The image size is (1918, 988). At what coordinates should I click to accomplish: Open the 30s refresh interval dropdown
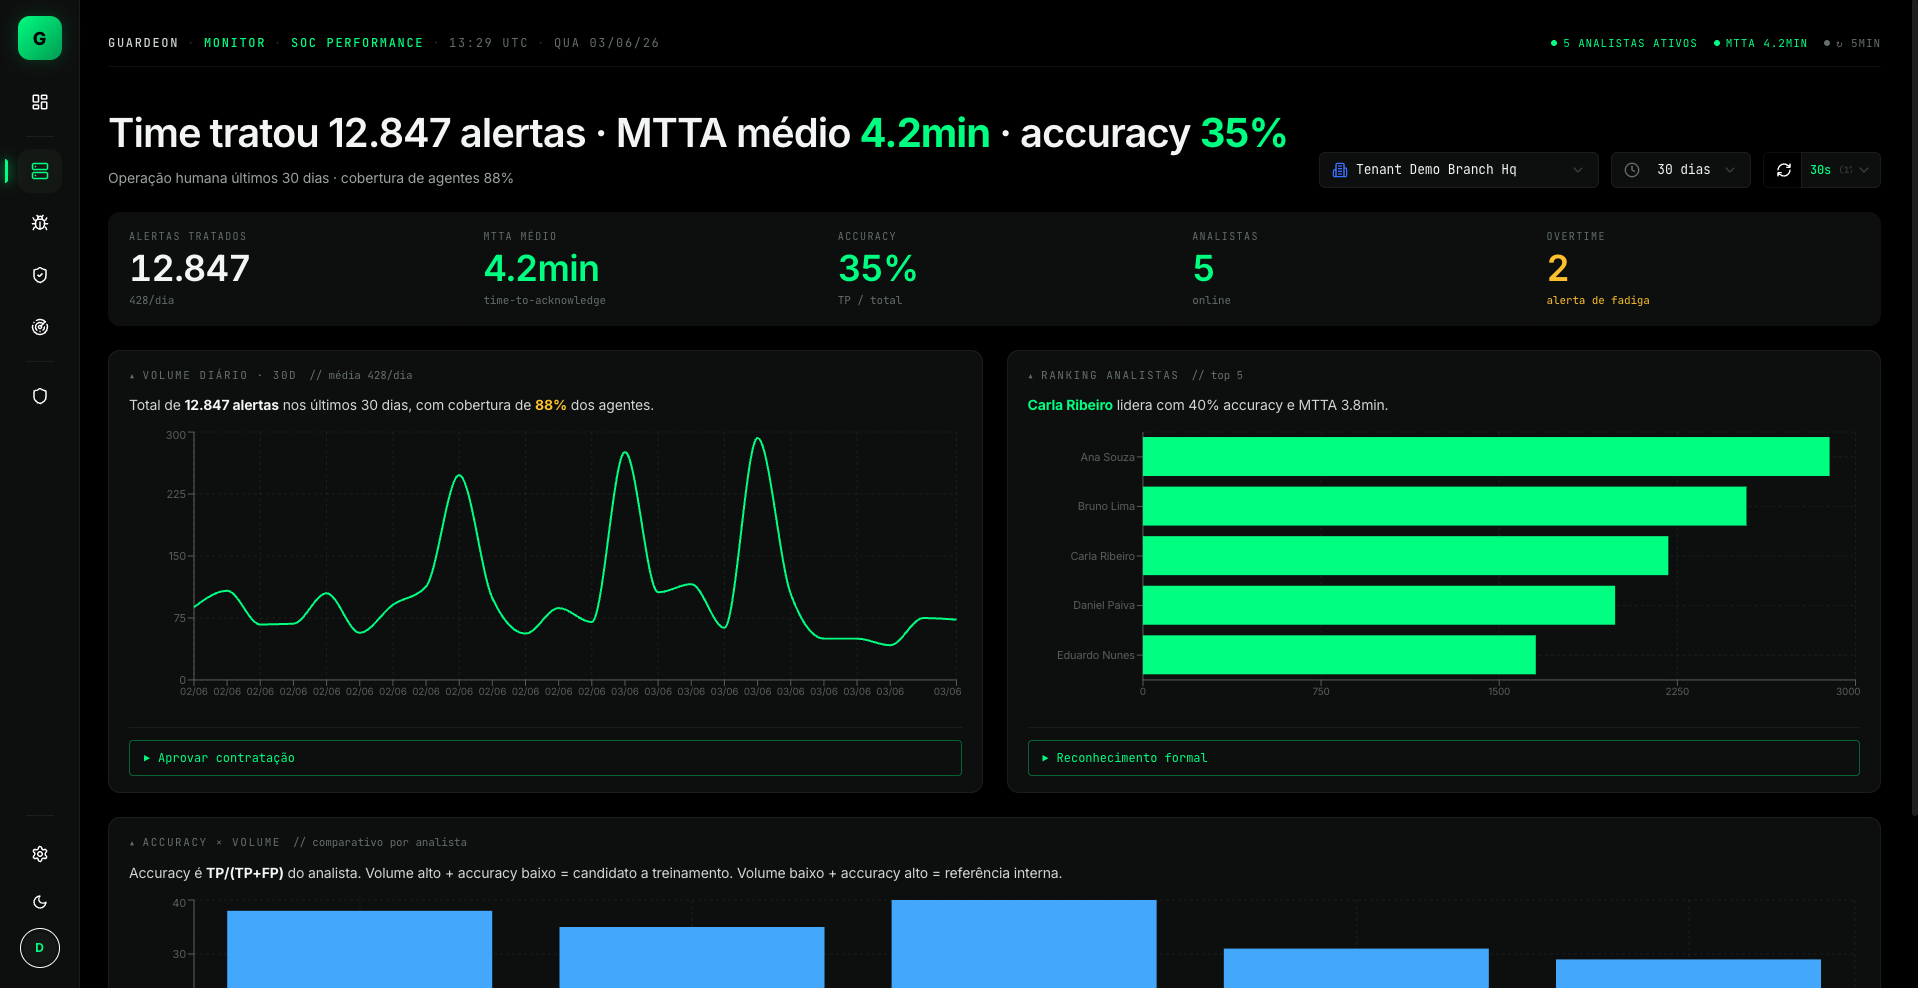pyautogui.click(x=1840, y=170)
